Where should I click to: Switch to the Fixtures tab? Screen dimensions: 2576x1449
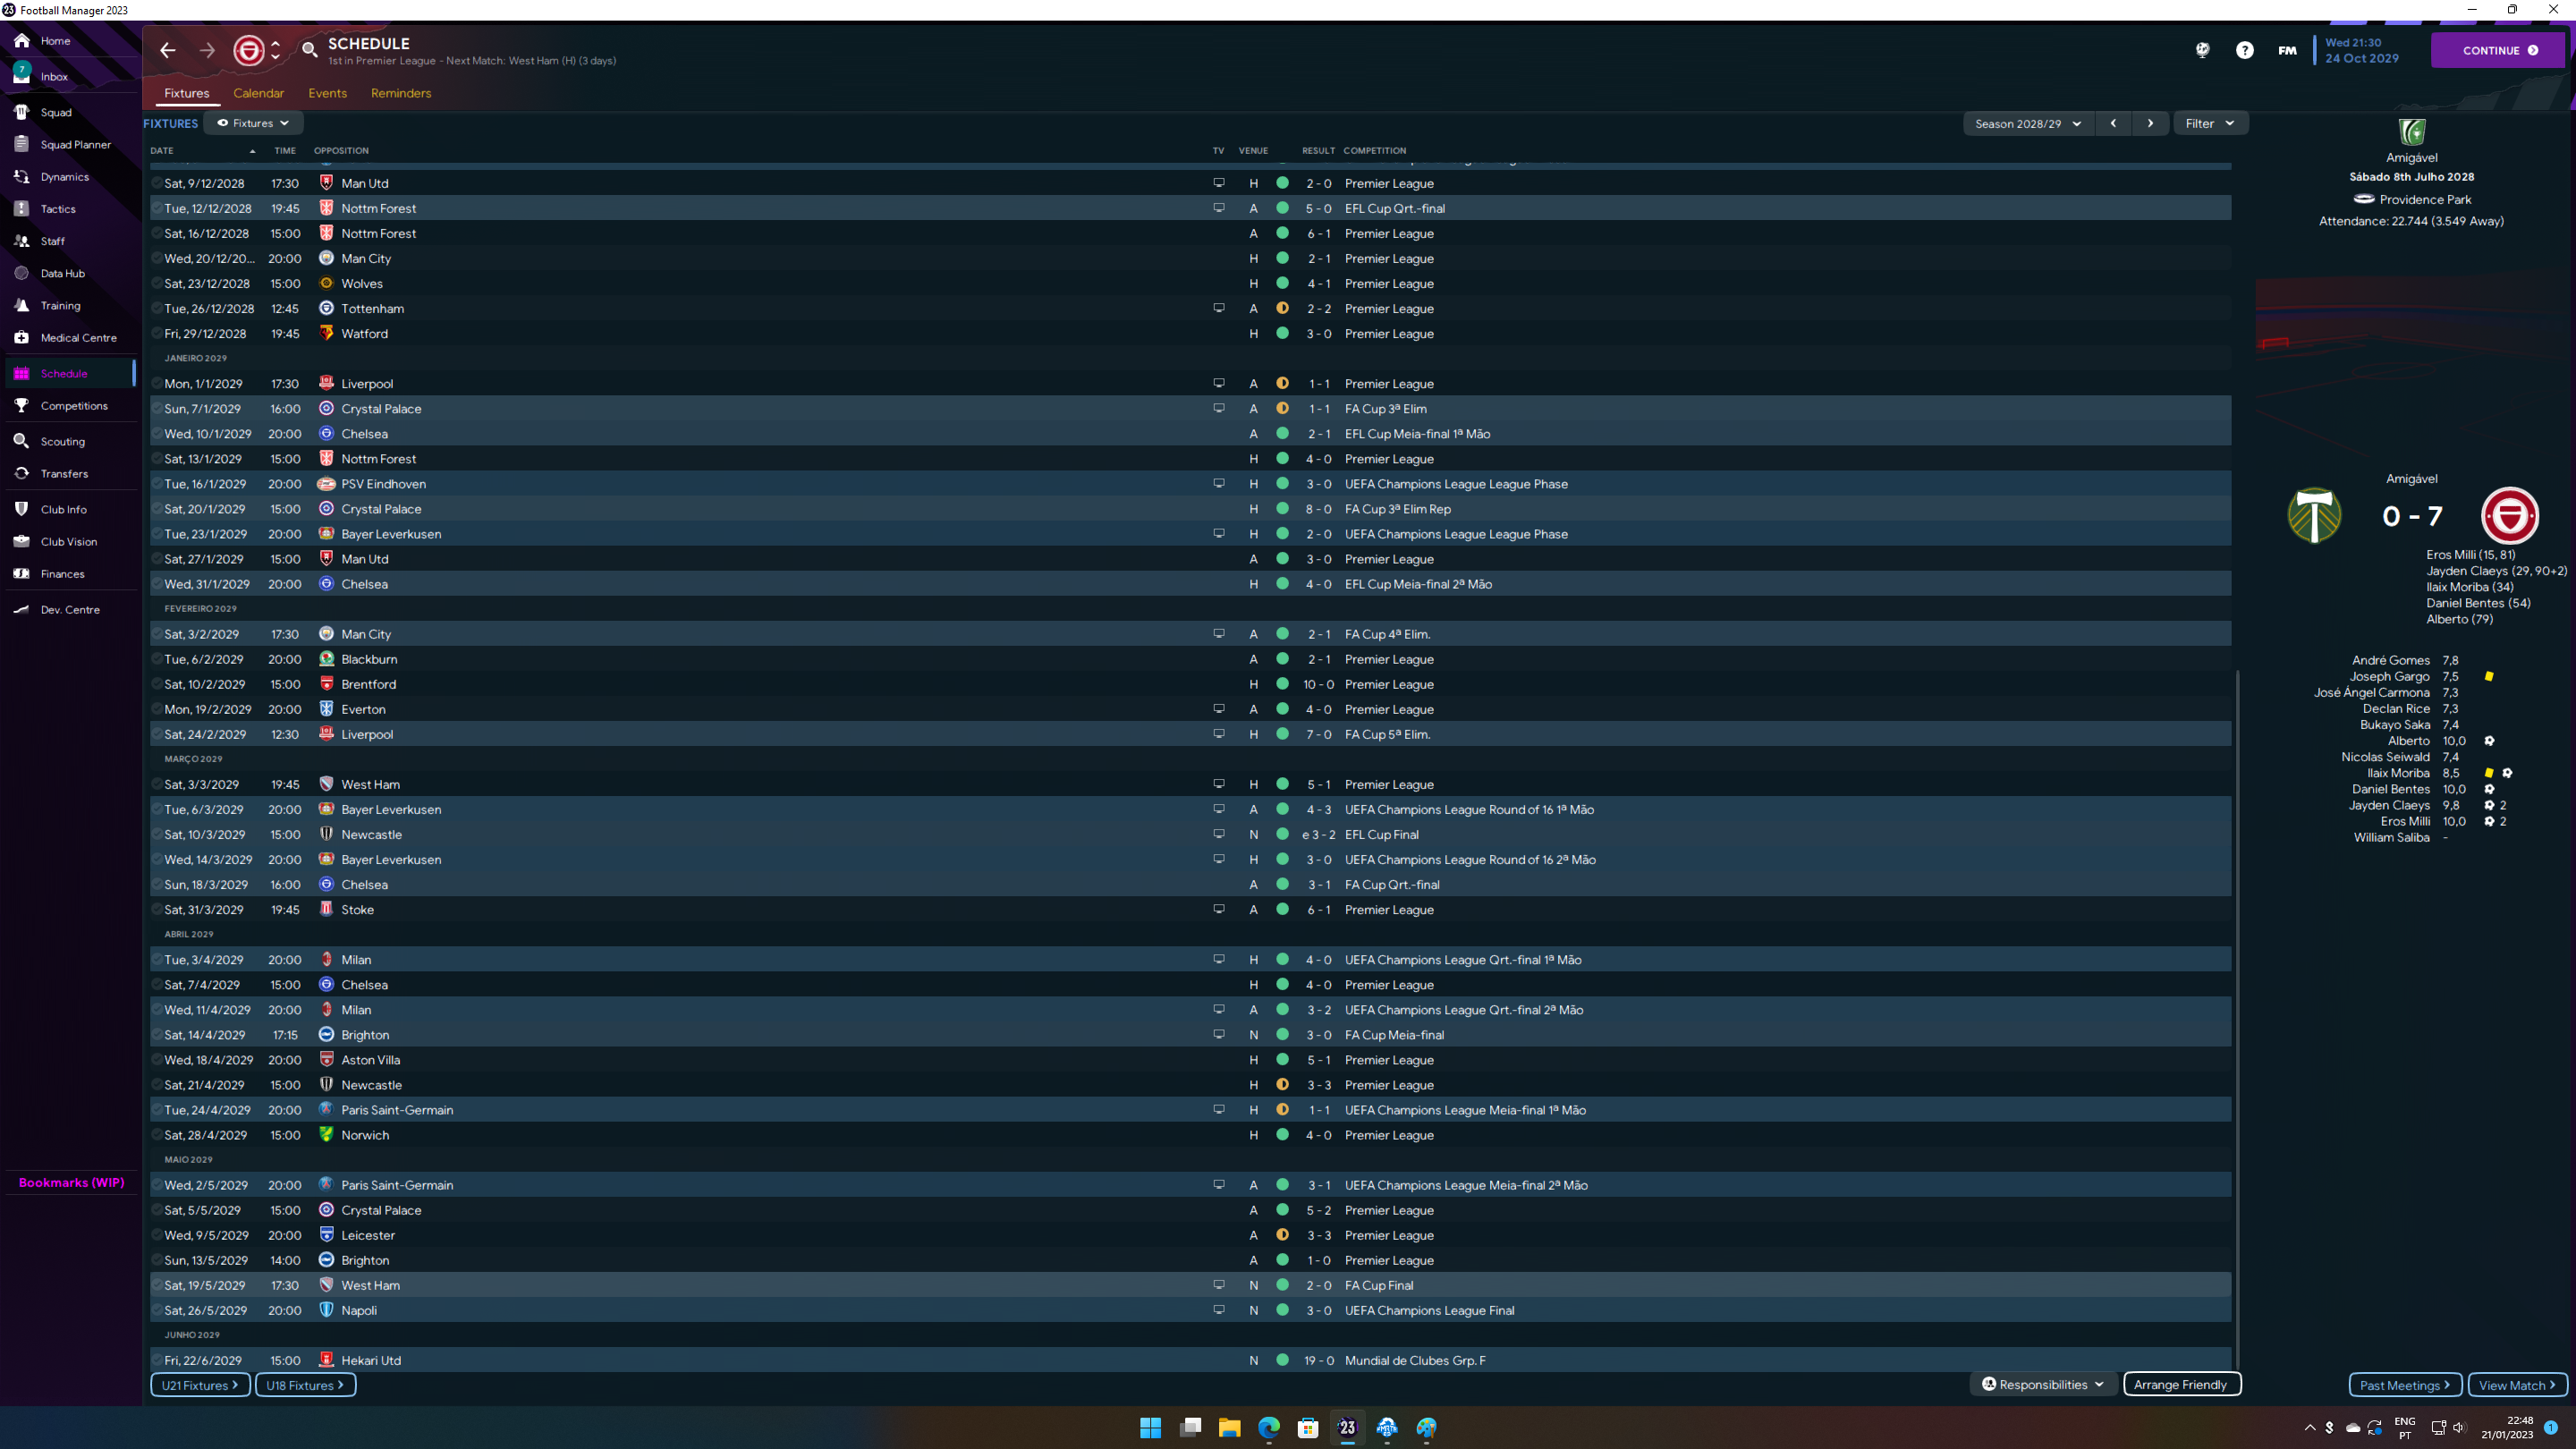point(187,93)
